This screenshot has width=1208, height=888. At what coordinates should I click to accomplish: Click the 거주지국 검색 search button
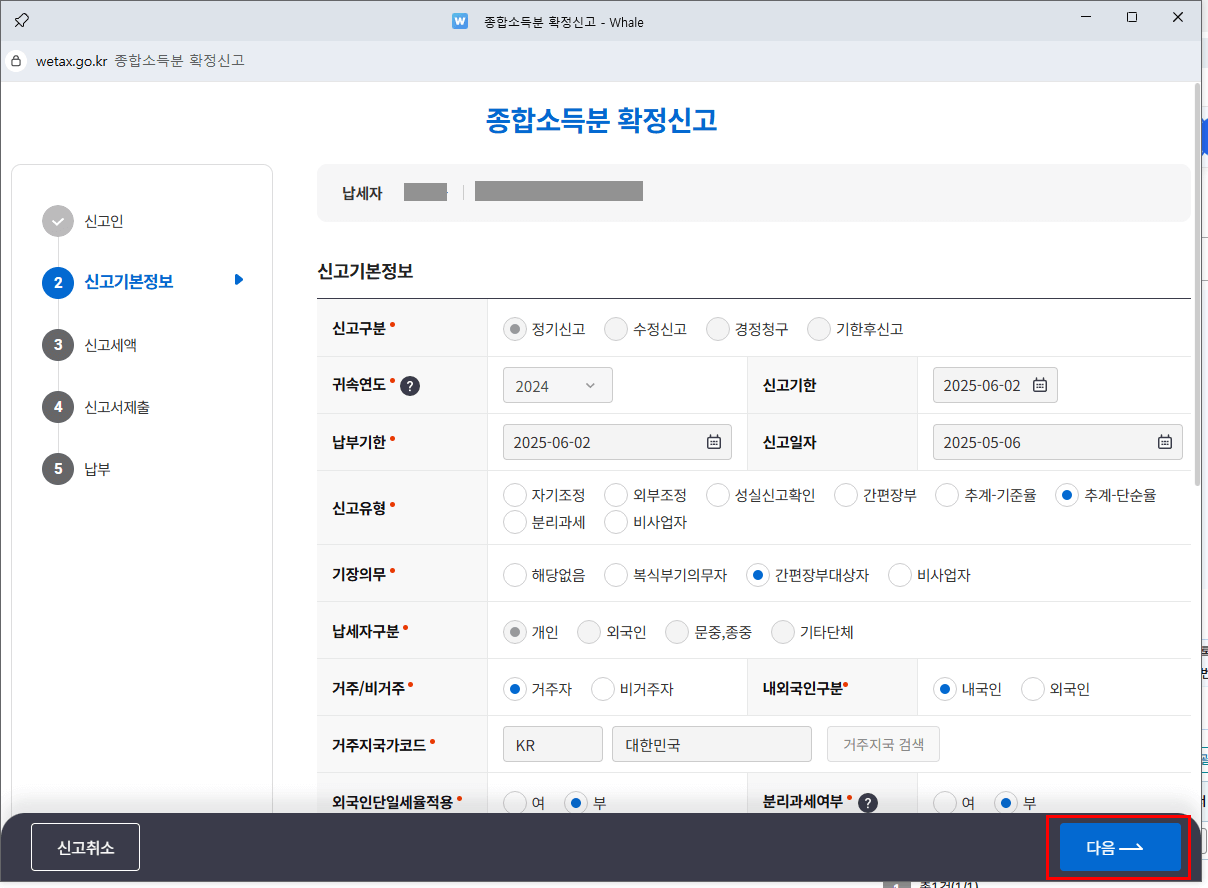click(x=883, y=744)
